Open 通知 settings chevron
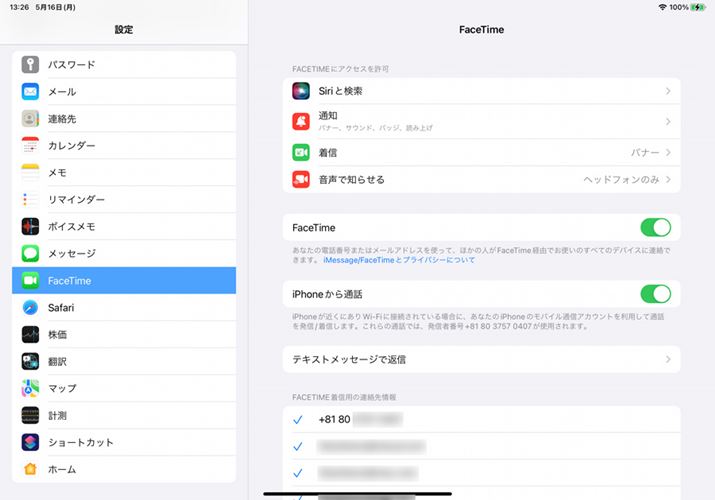Viewport: 715px width, 500px height. tap(668, 121)
